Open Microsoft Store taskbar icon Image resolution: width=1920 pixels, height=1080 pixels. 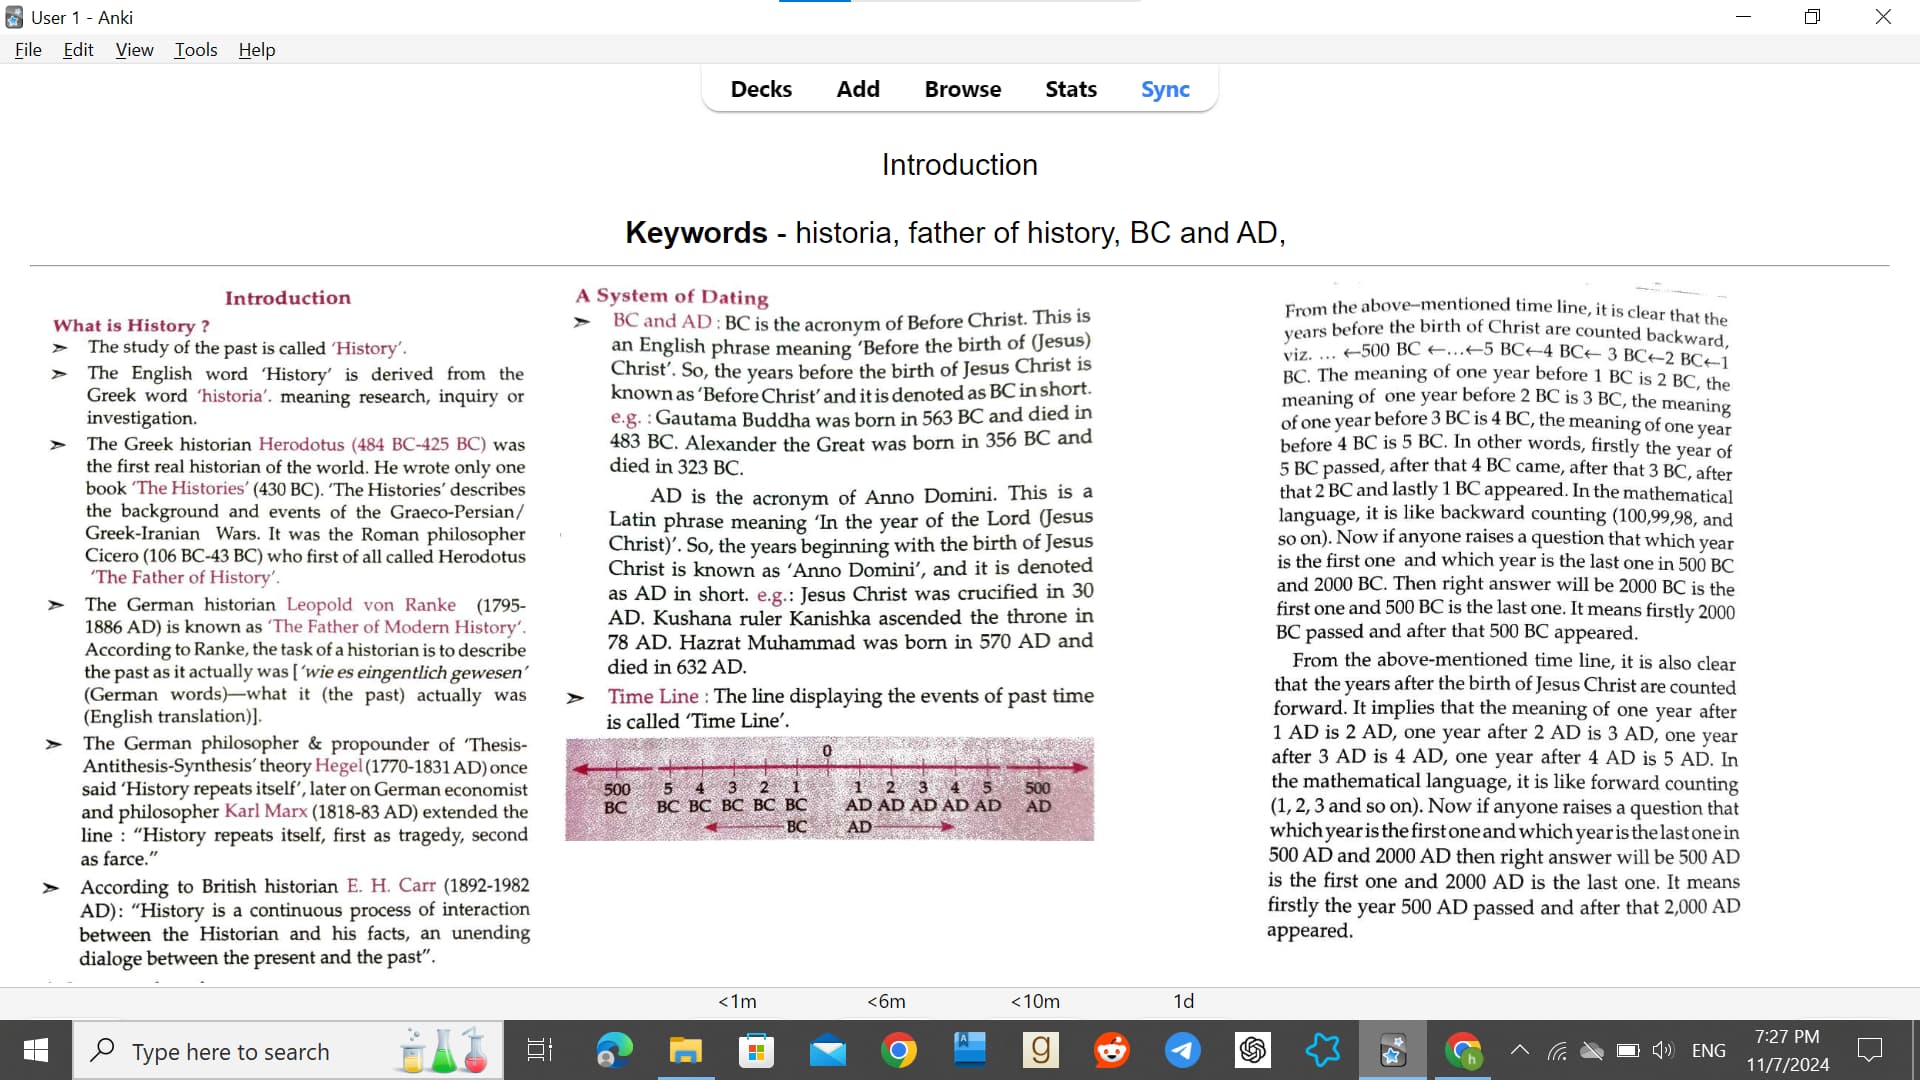click(756, 1050)
